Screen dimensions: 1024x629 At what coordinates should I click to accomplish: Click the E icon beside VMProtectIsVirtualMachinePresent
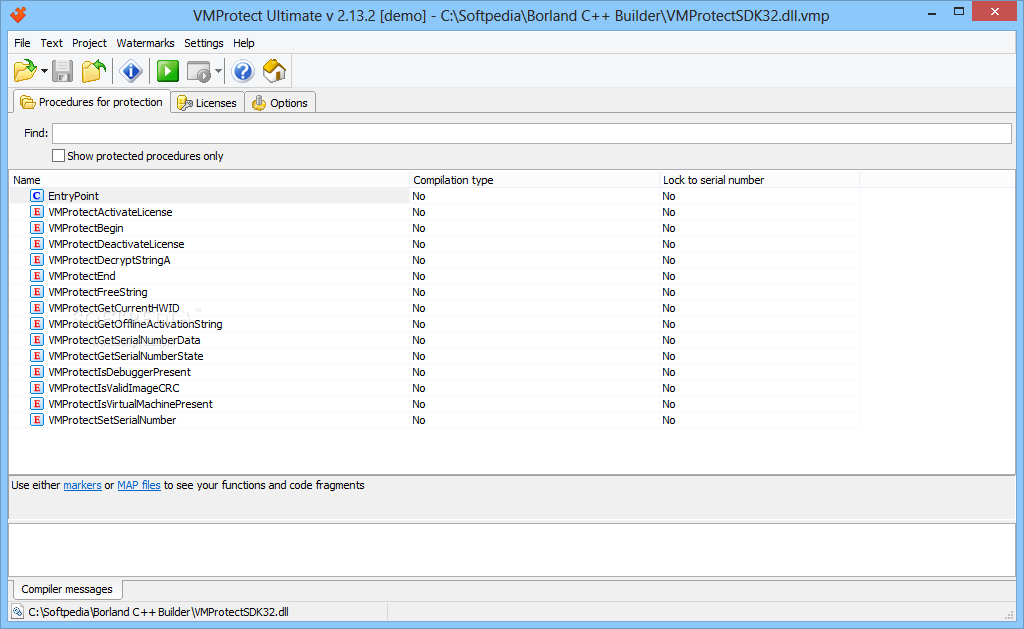coord(37,404)
